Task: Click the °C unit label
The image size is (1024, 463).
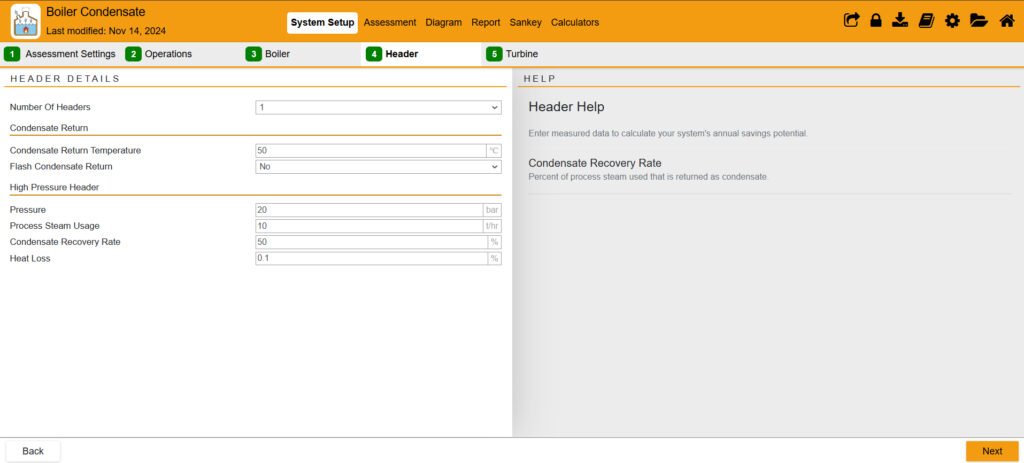Action: click(x=494, y=151)
